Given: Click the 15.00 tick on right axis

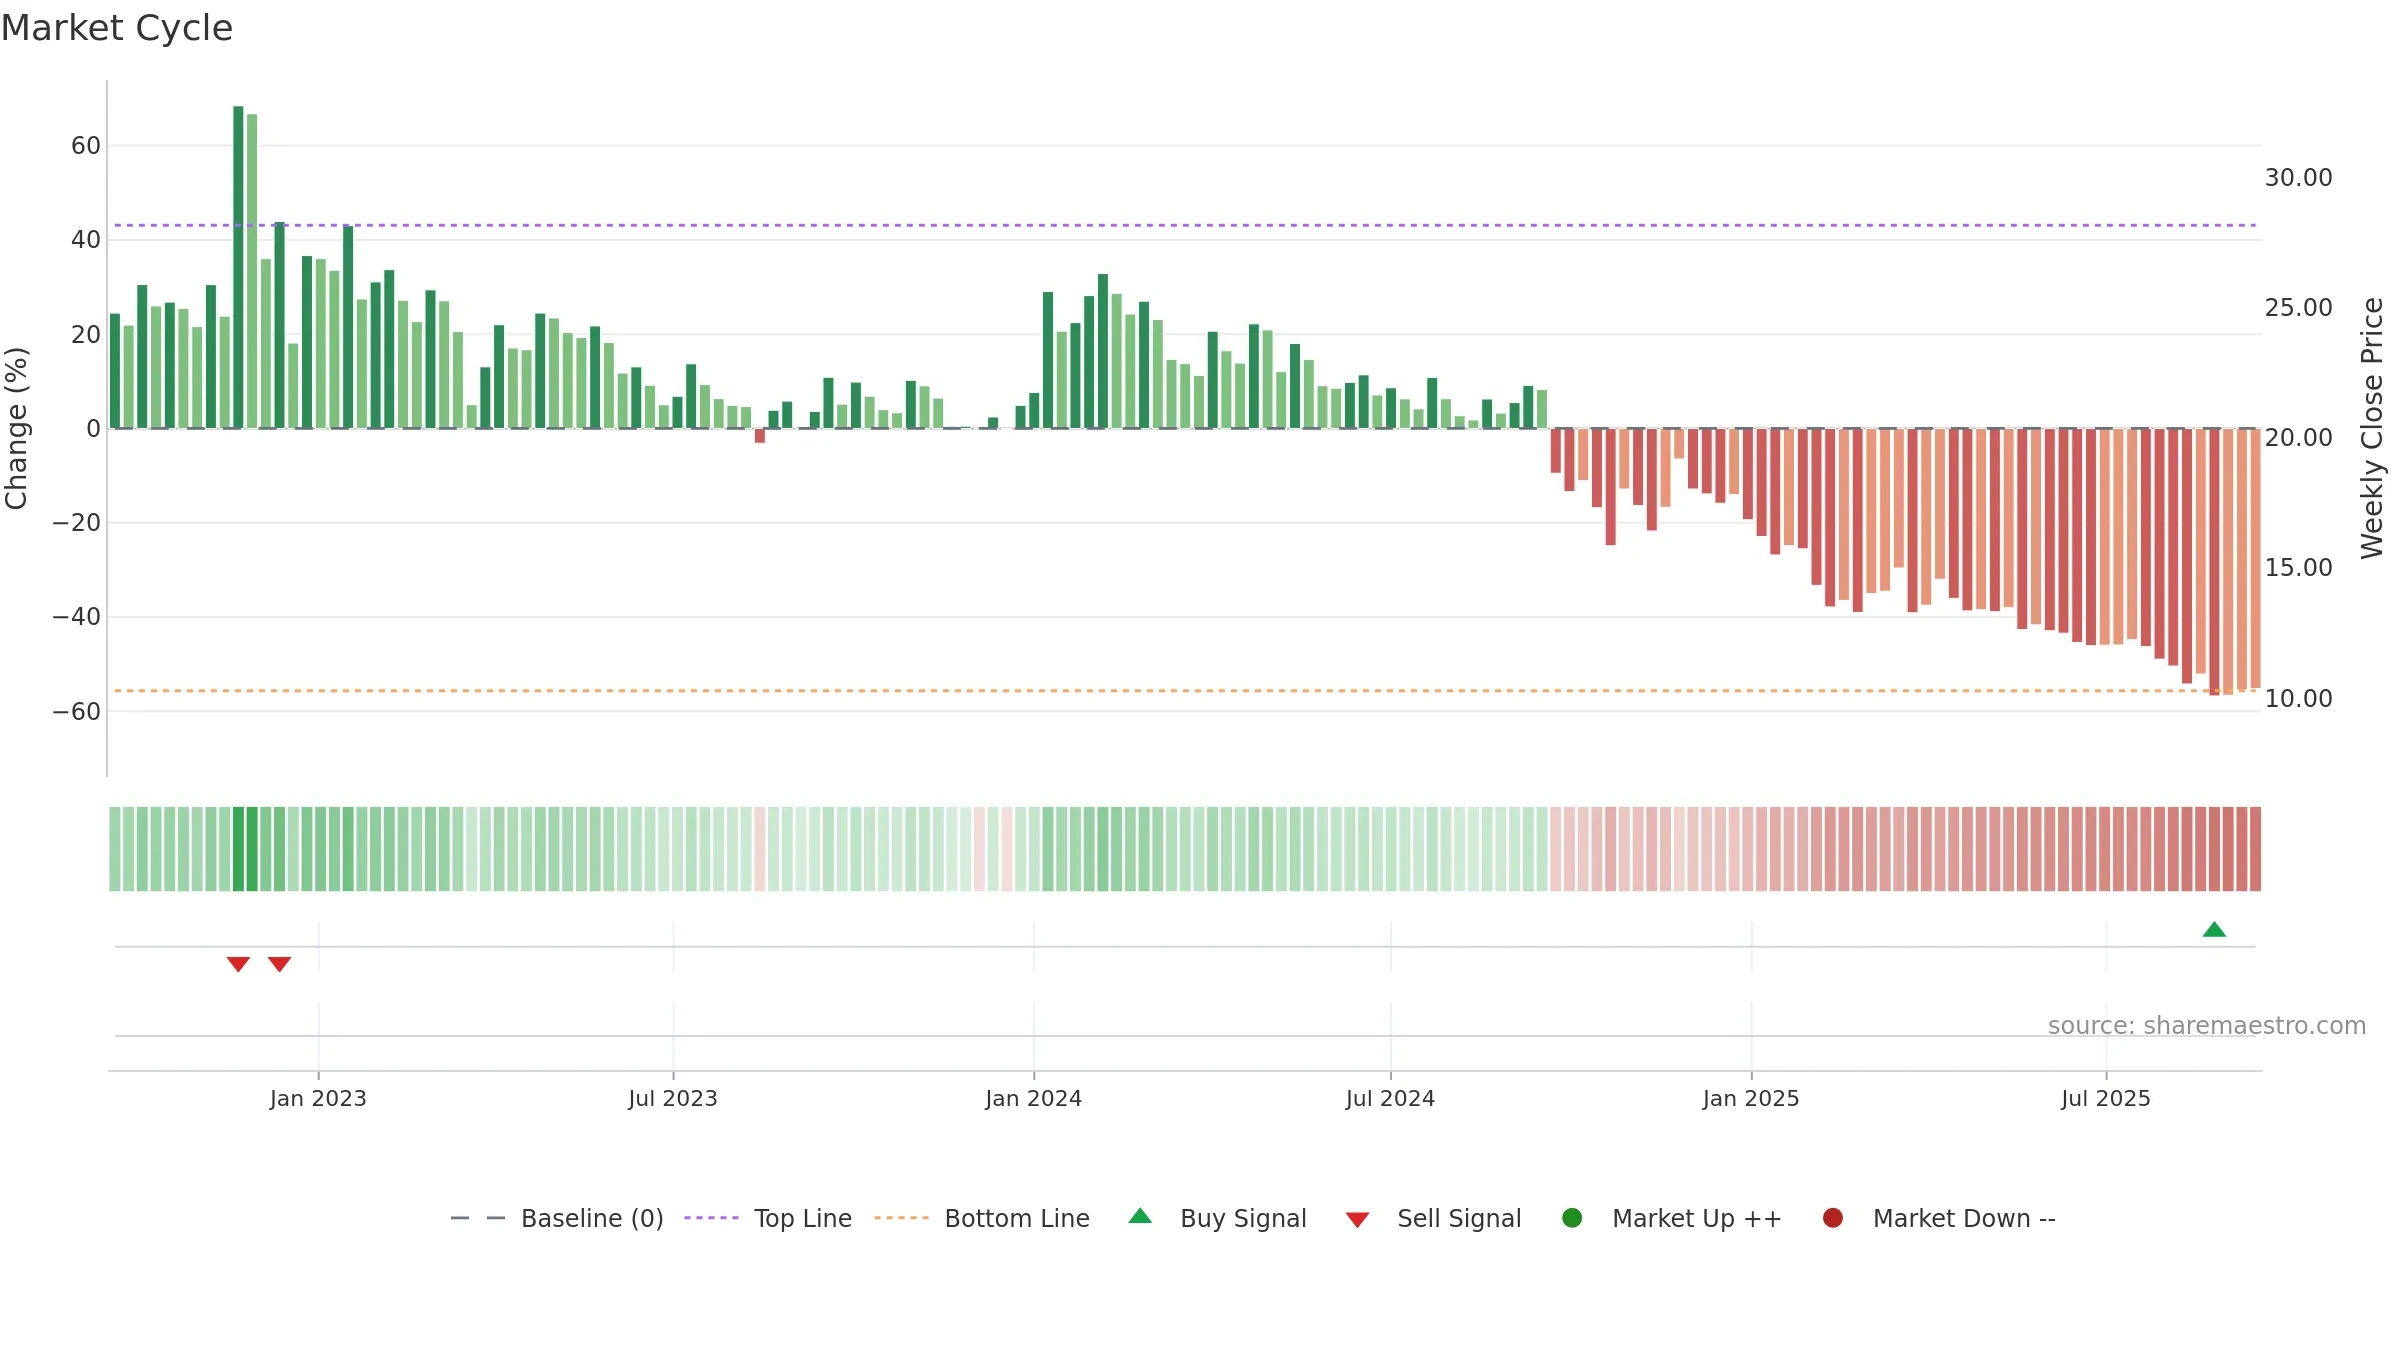Looking at the screenshot, I should pos(2298,568).
